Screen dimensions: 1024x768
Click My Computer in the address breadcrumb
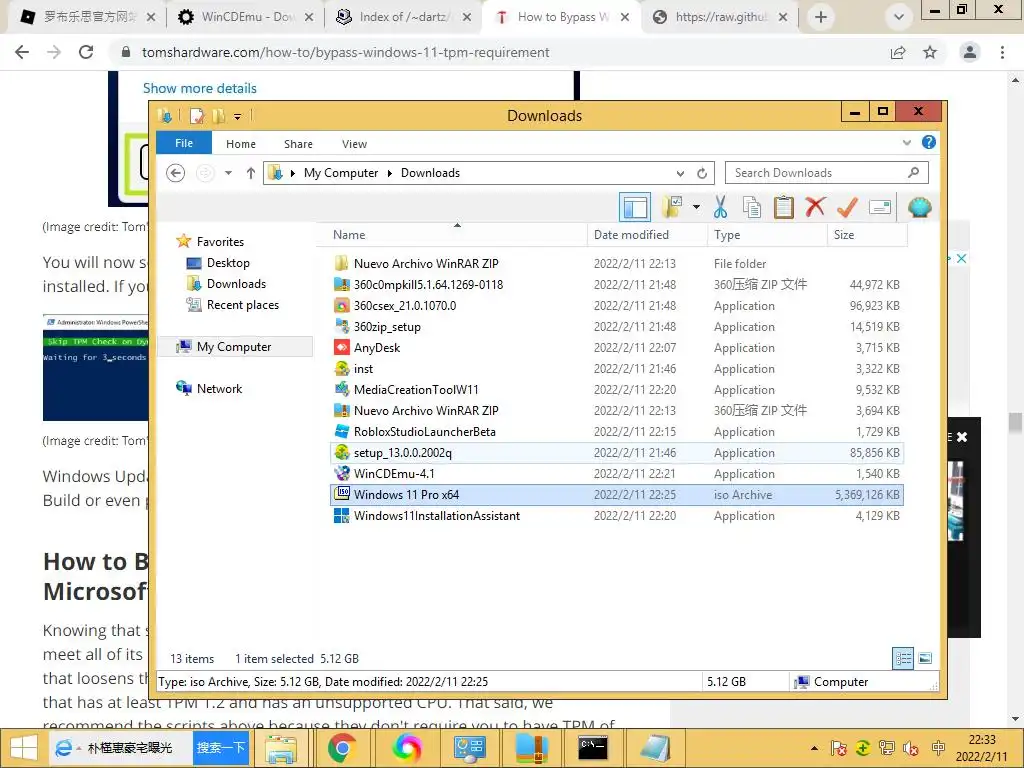pos(341,173)
